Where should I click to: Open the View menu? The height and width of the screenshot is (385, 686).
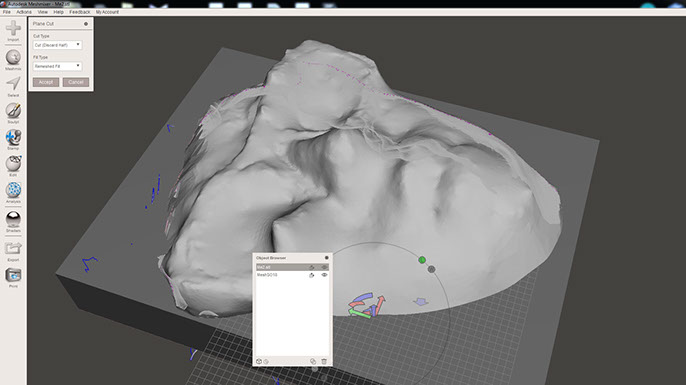(42, 12)
